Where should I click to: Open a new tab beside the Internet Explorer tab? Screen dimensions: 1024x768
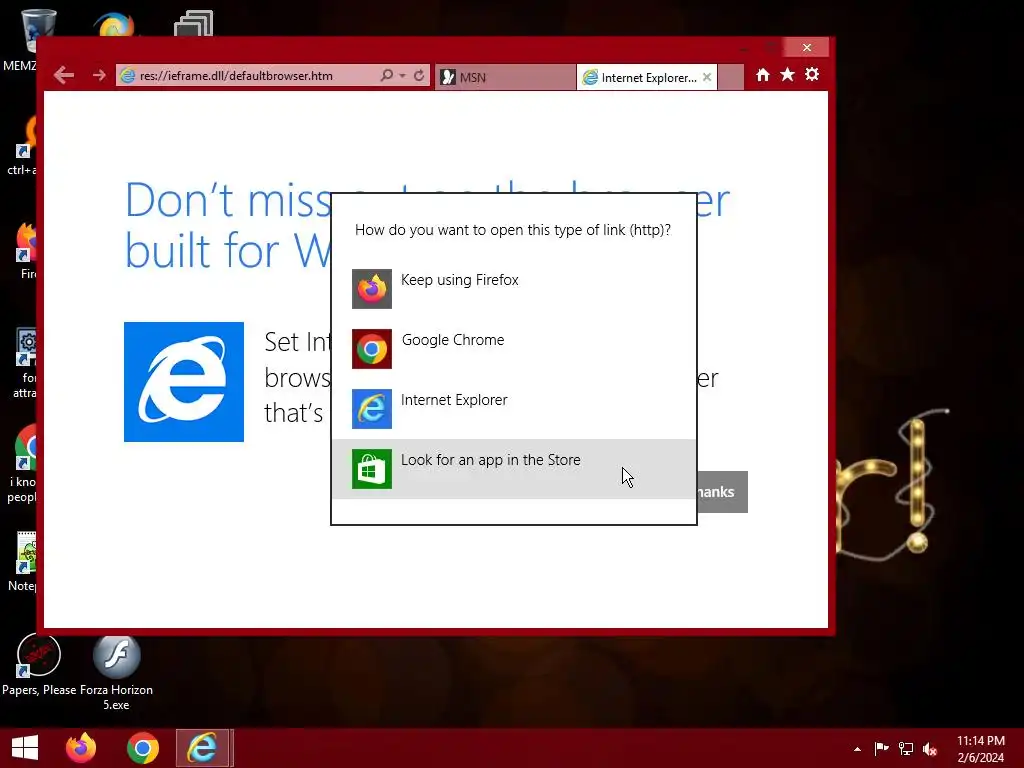[x=731, y=77]
